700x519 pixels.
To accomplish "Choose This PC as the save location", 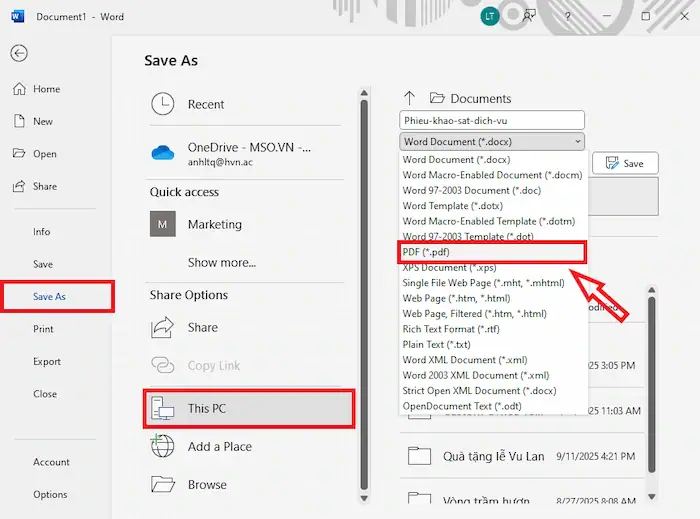I will pos(248,408).
